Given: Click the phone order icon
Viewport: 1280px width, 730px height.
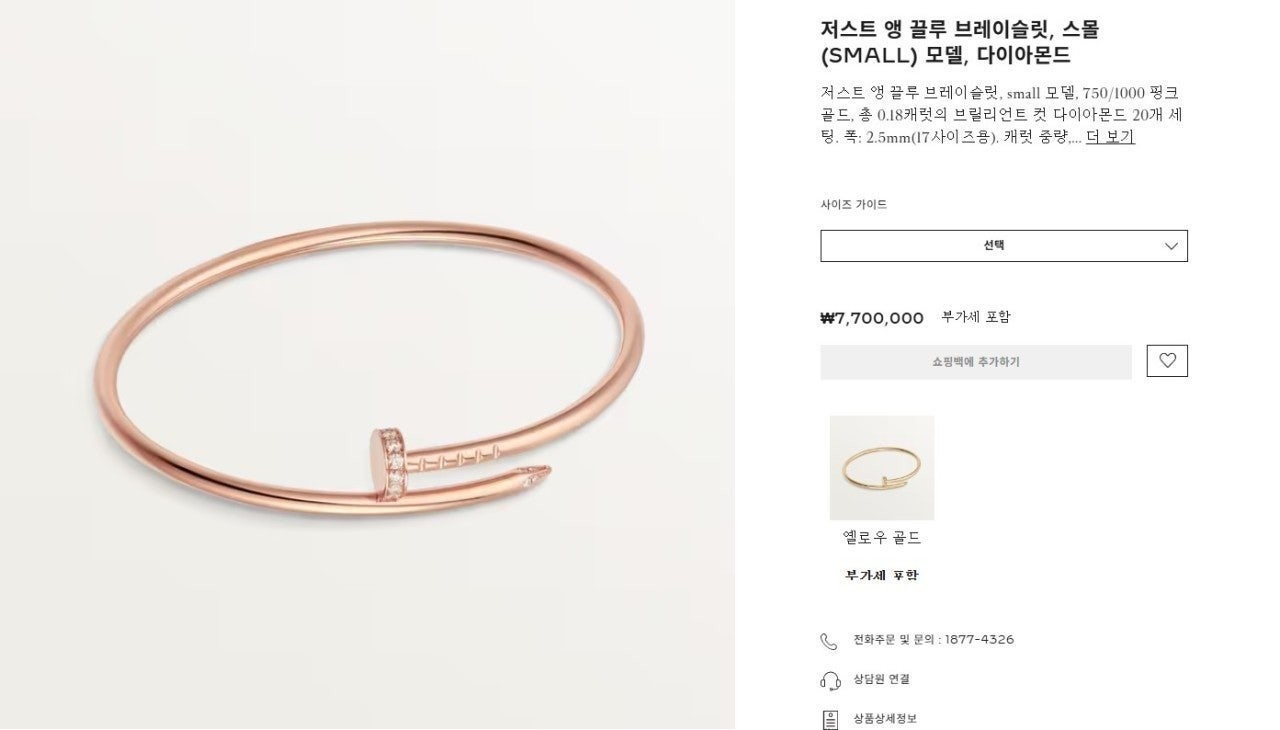Looking at the screenshot, I should coord(829,641).
